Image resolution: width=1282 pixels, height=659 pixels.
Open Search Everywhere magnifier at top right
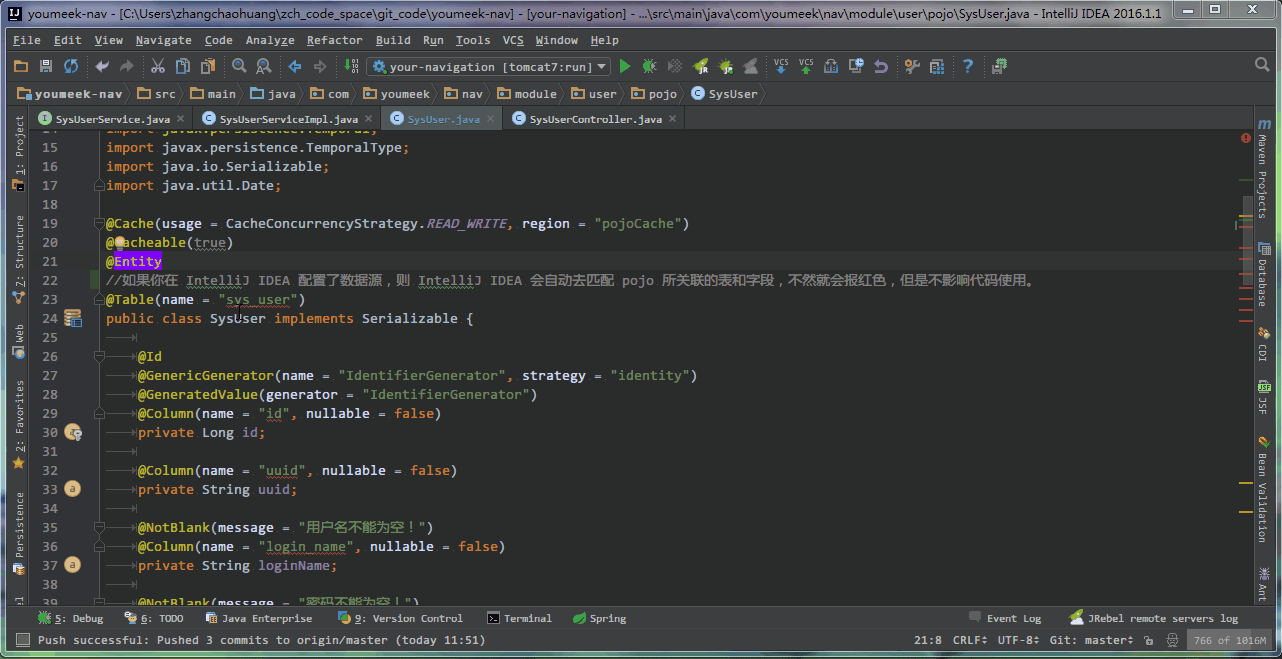(1262, 65)
